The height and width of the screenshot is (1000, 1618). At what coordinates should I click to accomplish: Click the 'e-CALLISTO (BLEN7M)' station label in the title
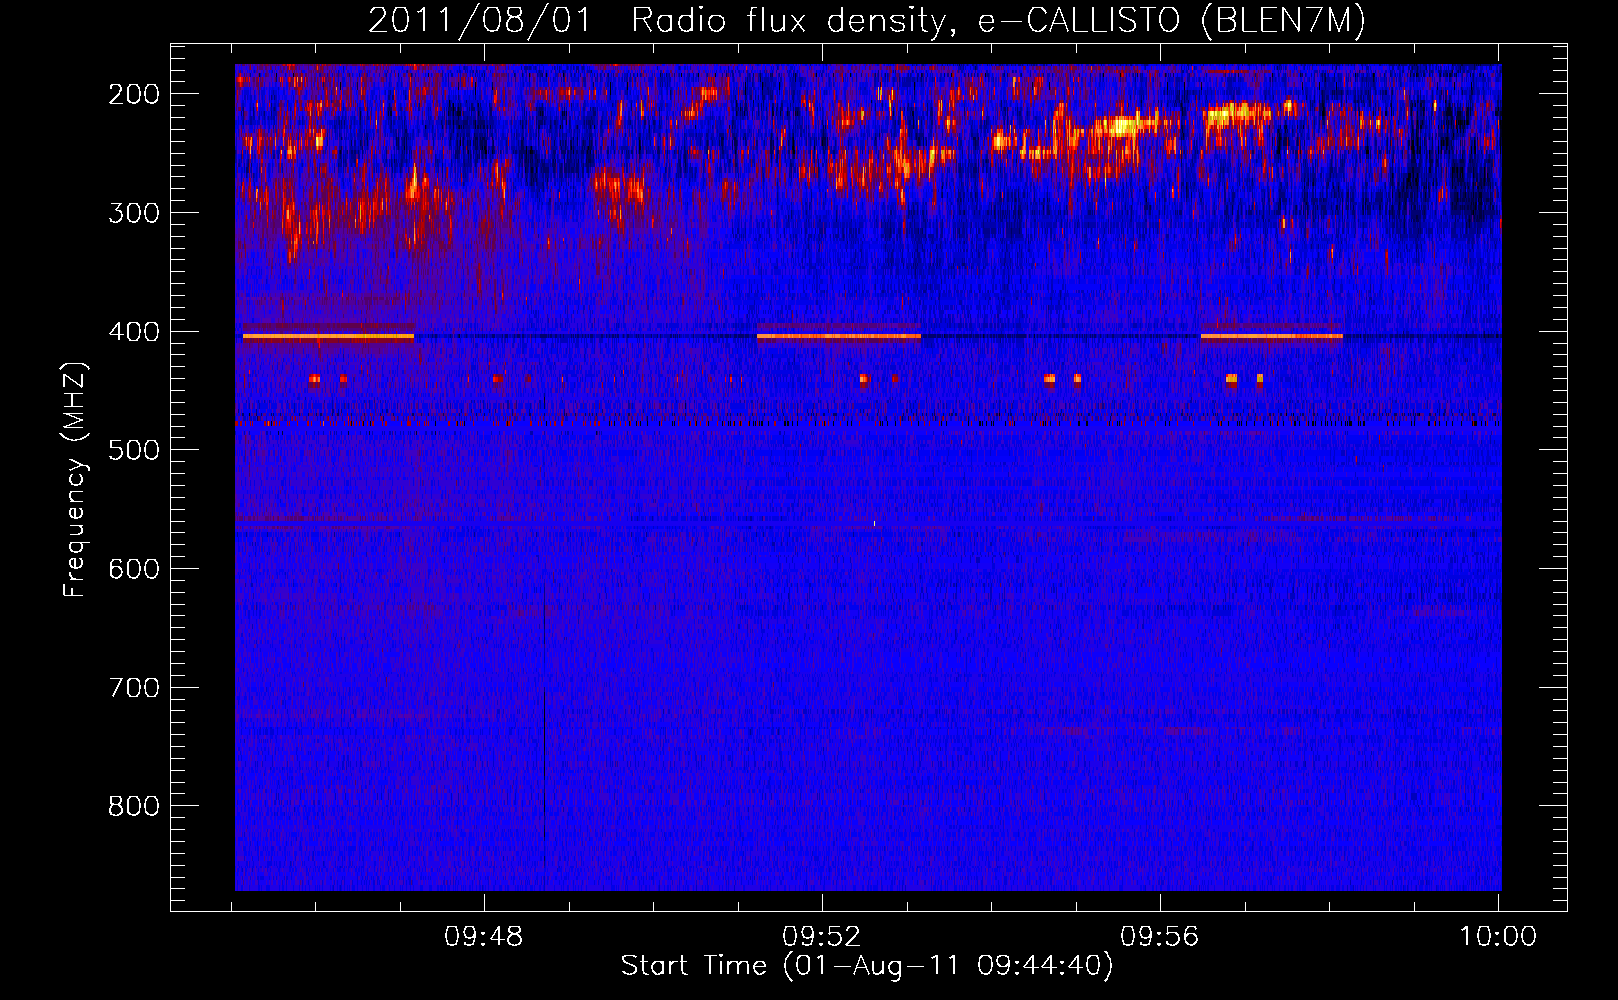click(1172, 21)
